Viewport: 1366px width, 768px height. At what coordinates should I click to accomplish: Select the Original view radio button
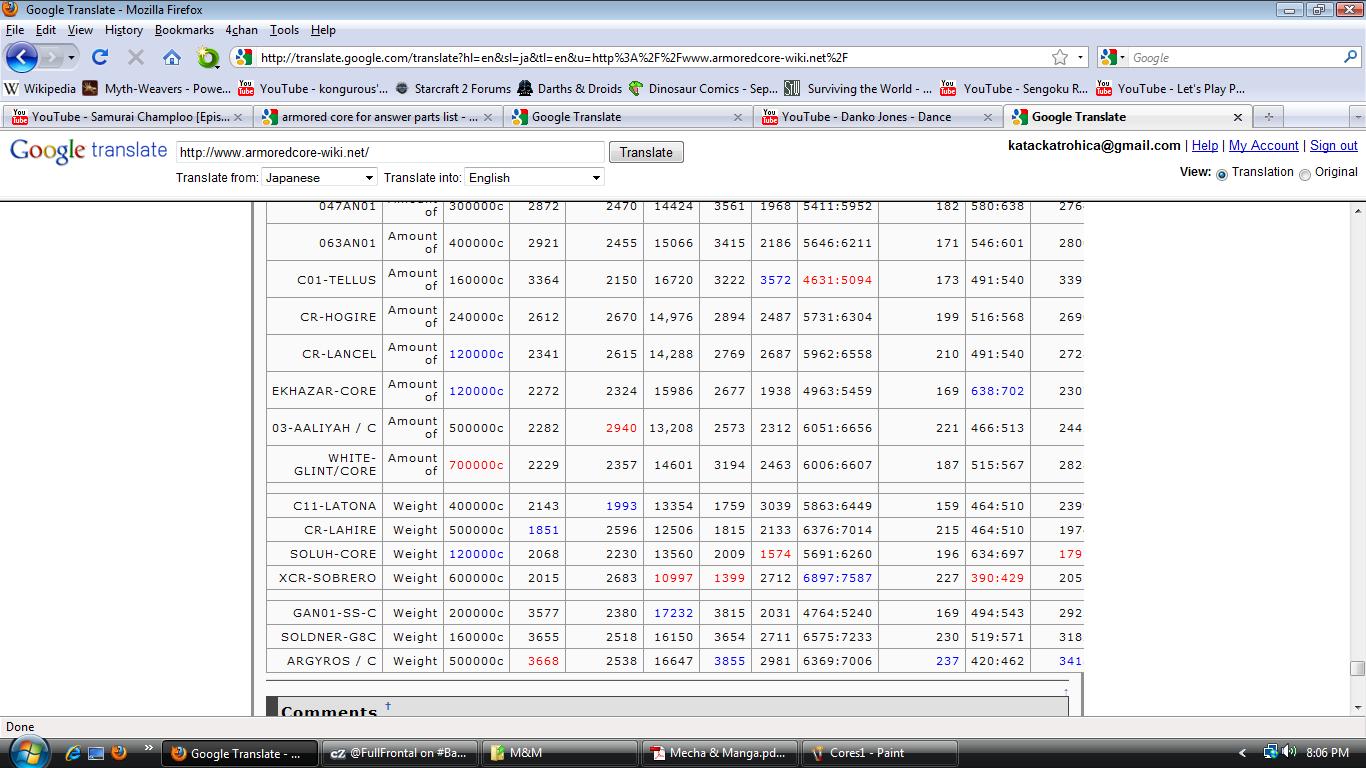[1304, 174]
